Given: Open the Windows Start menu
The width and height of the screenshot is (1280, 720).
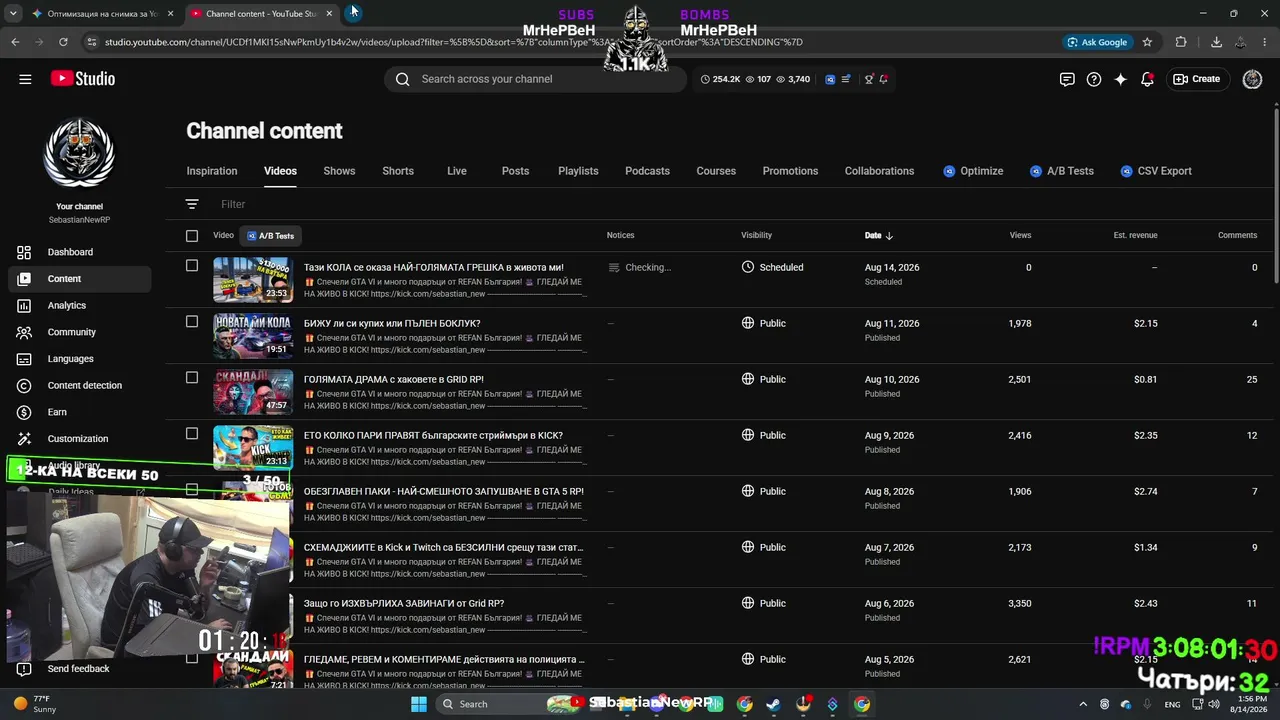Looking at the screenshot, I should point(419,704).
